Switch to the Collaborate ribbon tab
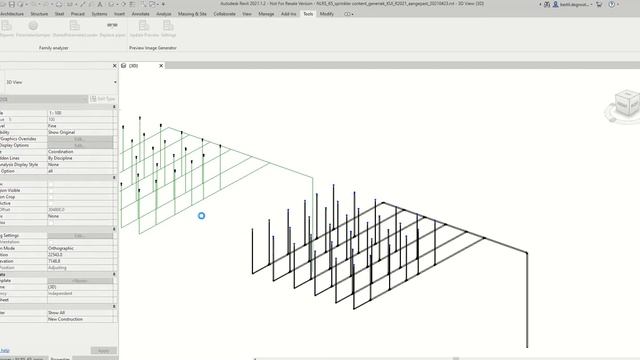Viewport: 640px width, 360px height. 224,14
